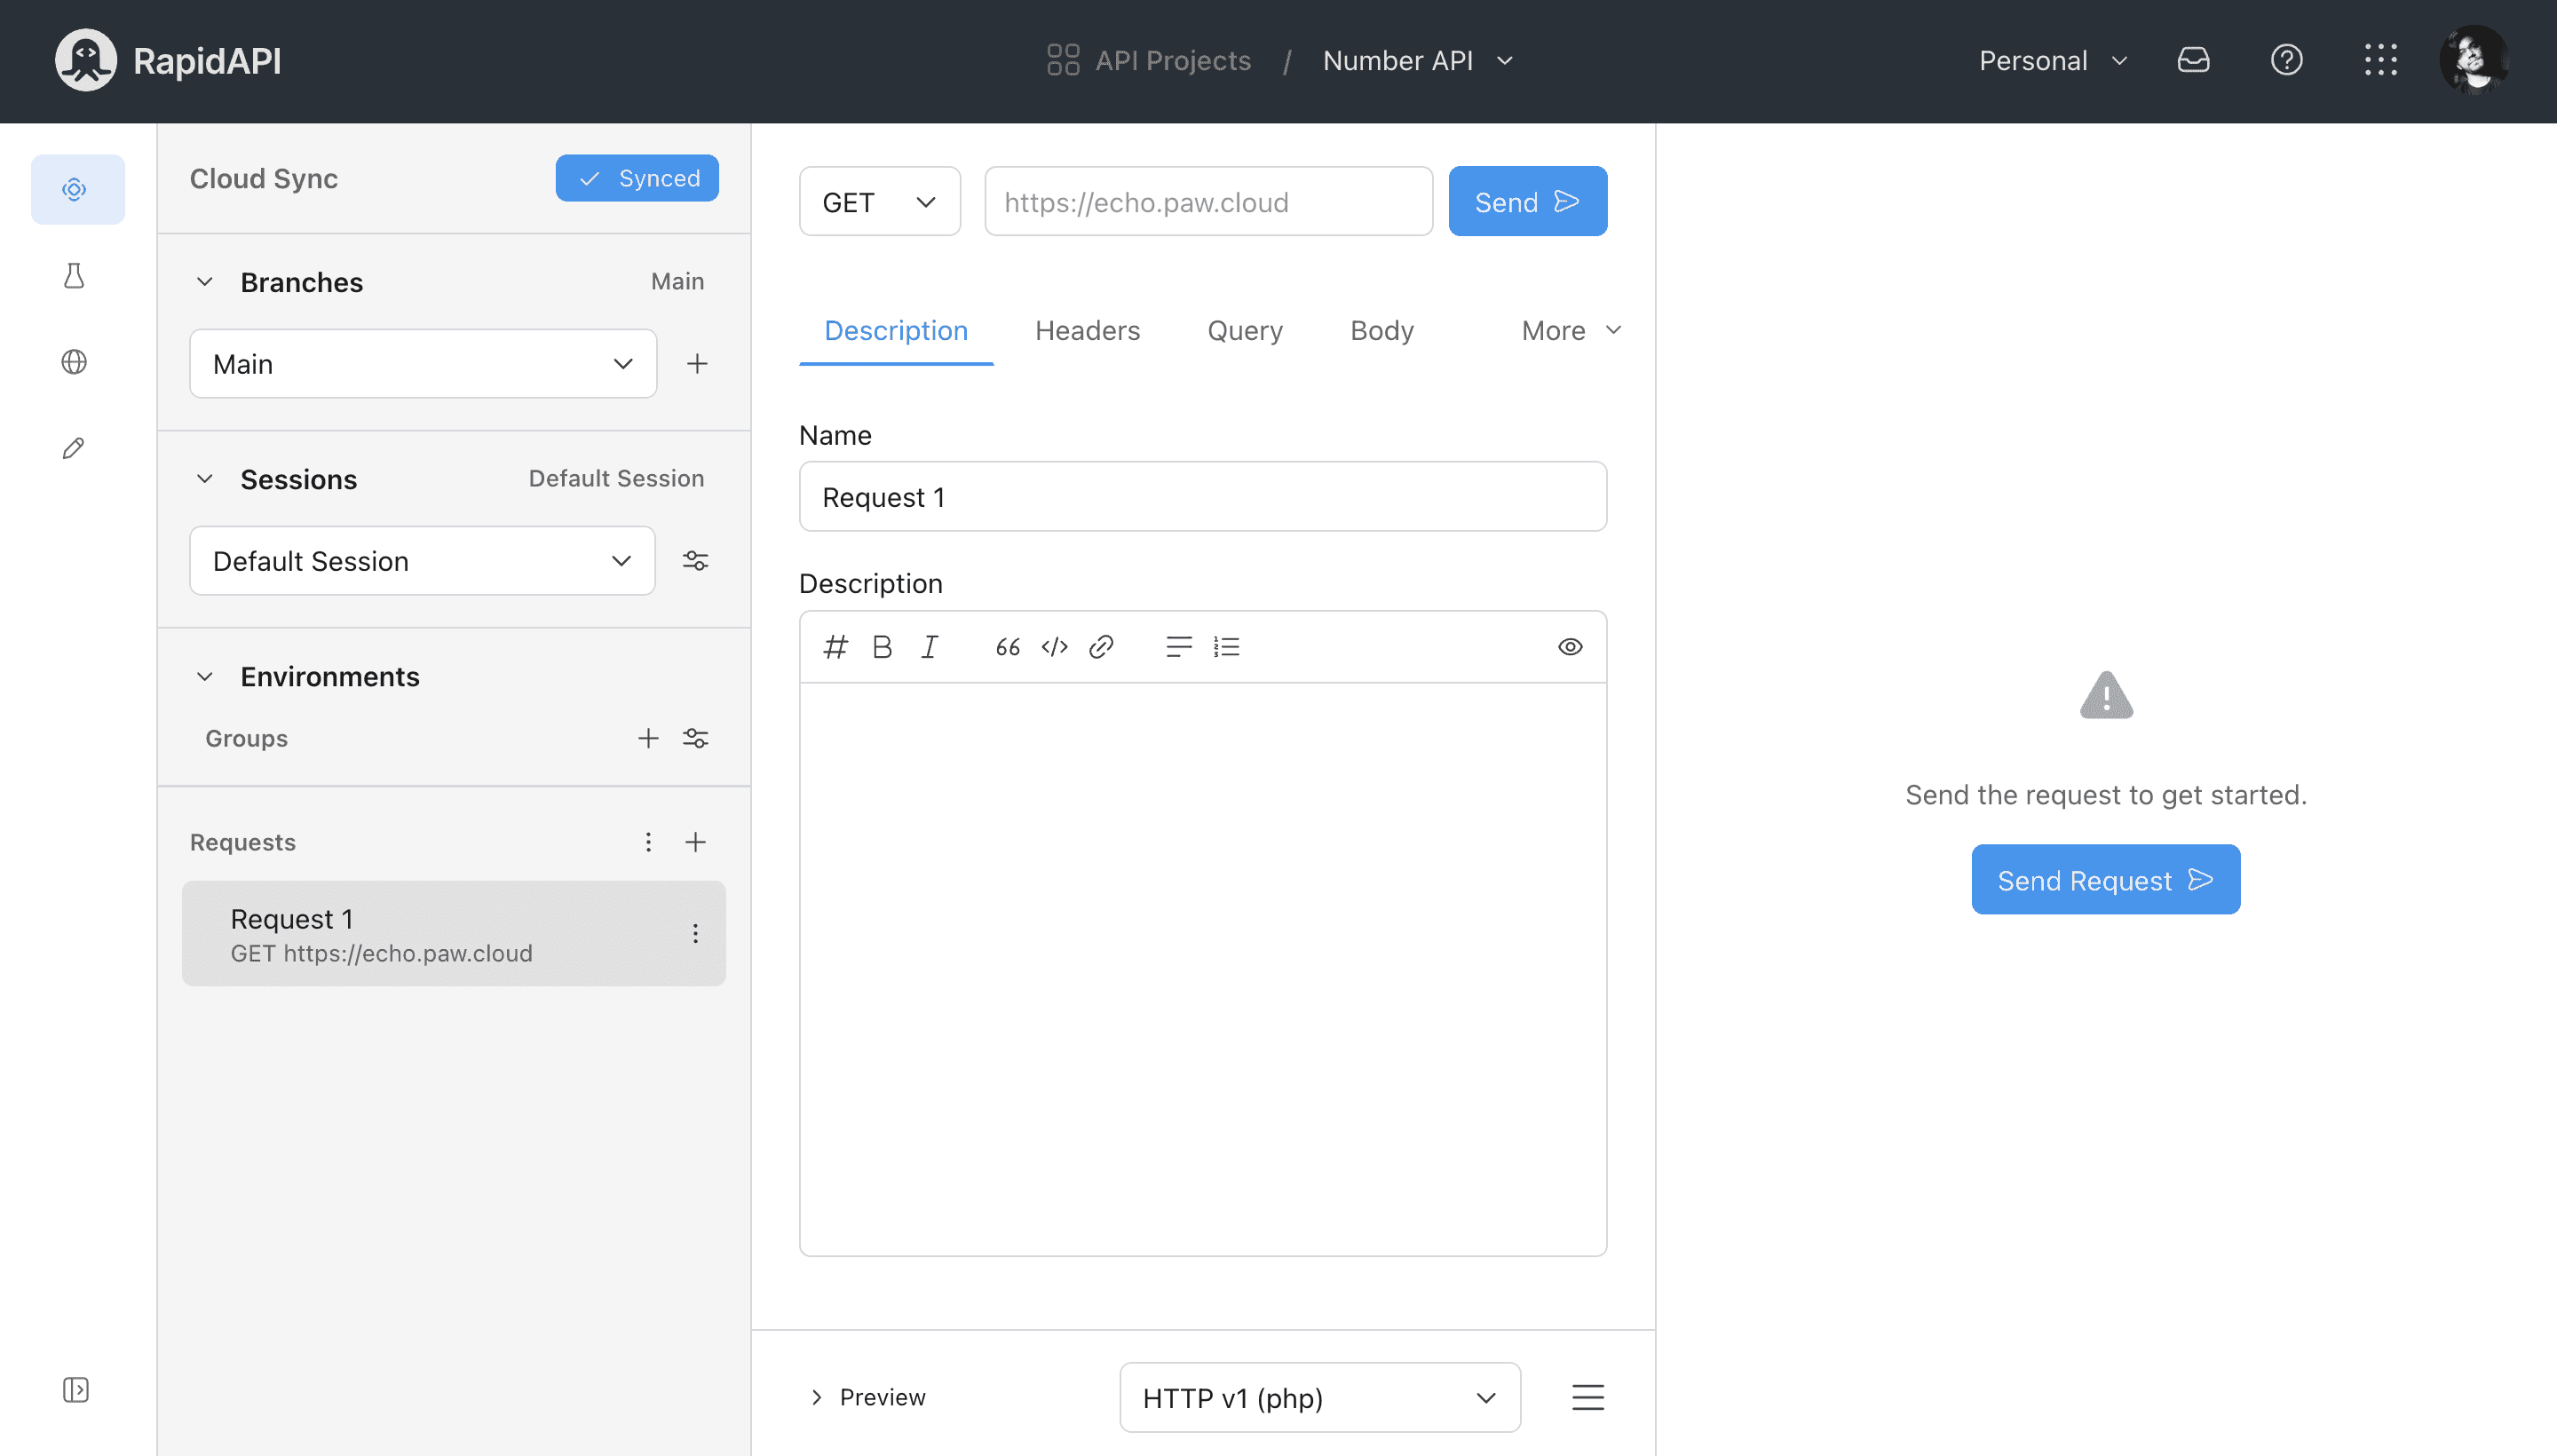Add a new branch with plus icon
2557x1456 pixels.
click(x=697, y=363)
